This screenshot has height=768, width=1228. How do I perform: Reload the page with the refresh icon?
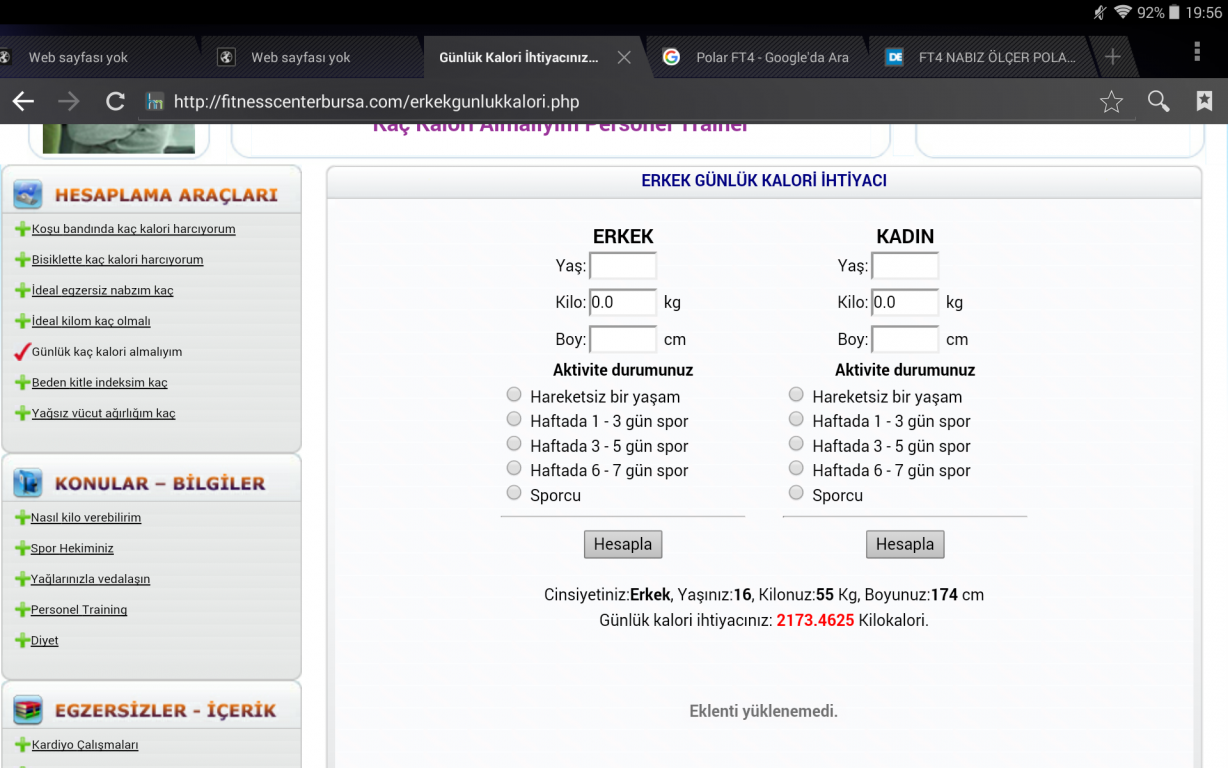tap(115, 101)
